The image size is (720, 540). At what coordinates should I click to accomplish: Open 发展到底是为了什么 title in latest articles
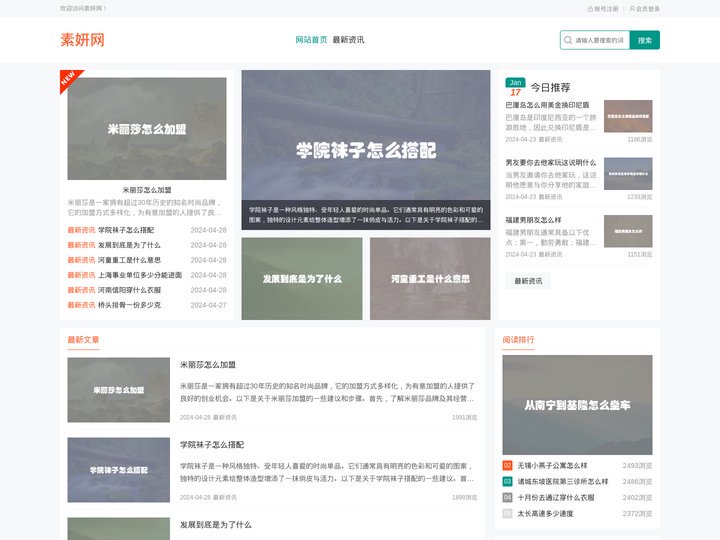pyautogui.click(x=215, y=524)
